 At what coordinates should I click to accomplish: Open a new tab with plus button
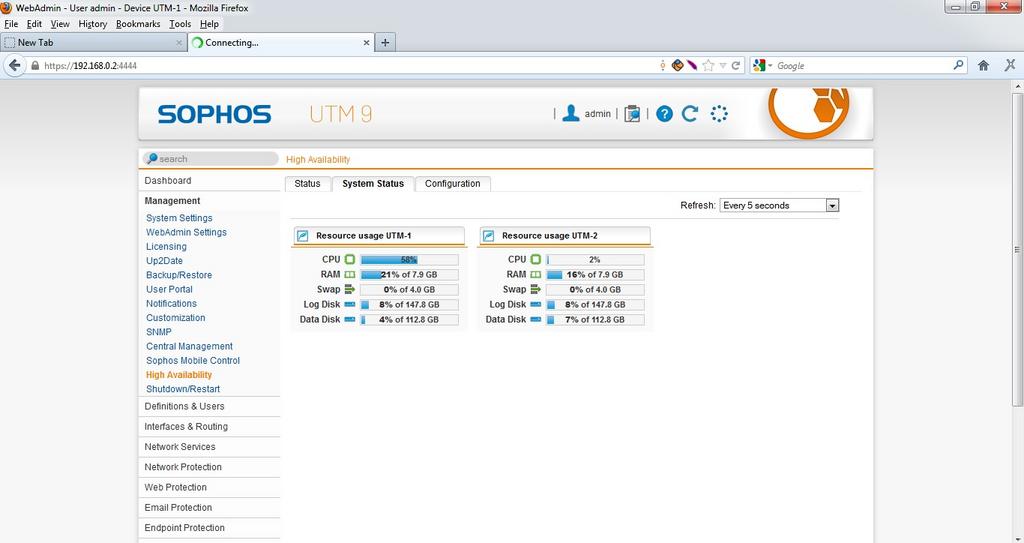pos(385,42)
